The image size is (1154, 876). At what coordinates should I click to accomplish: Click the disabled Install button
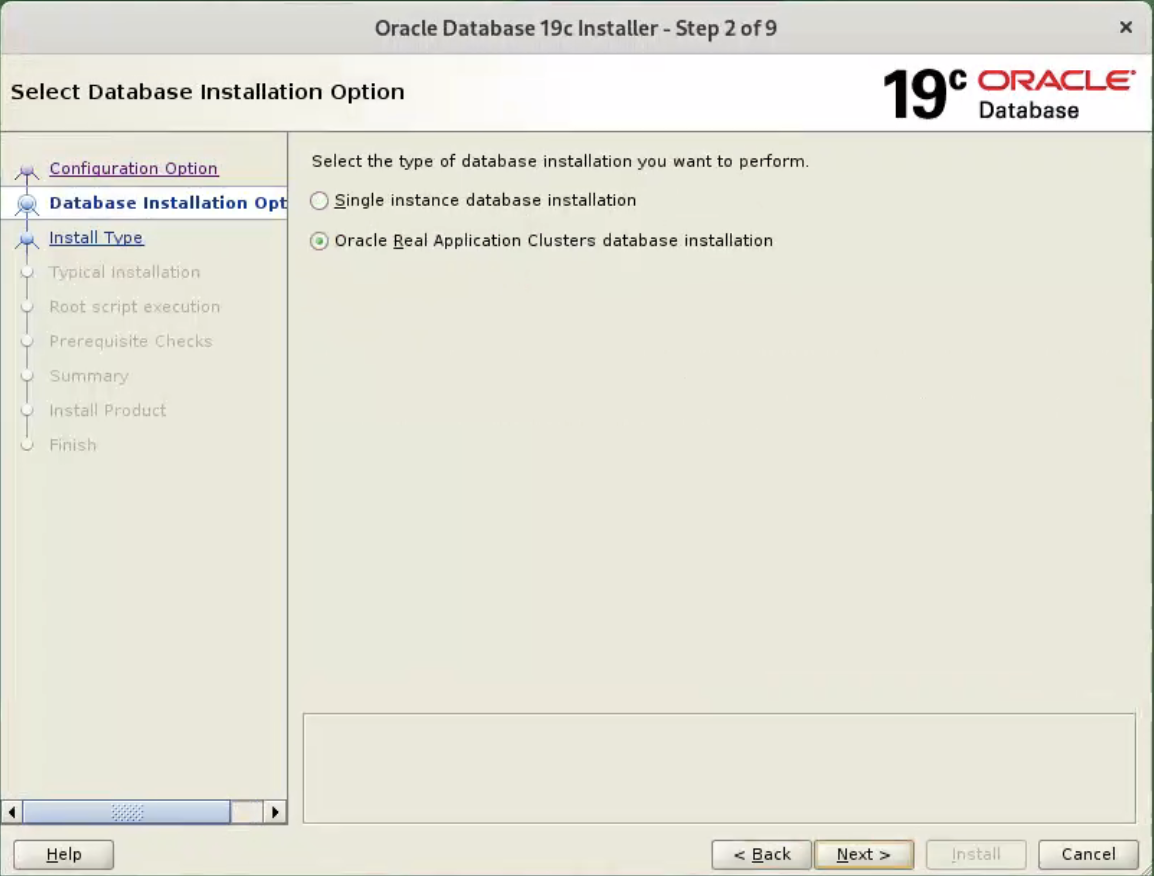click(x=976, y=854)
